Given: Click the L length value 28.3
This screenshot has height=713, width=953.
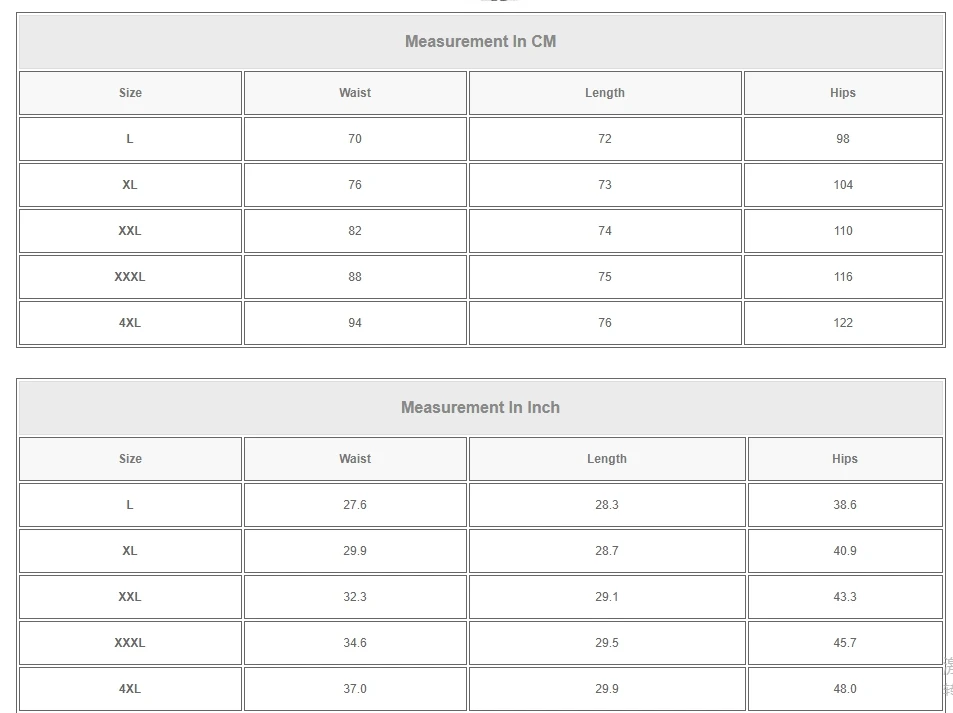Looking at the screenshot, I should (607, 505).
